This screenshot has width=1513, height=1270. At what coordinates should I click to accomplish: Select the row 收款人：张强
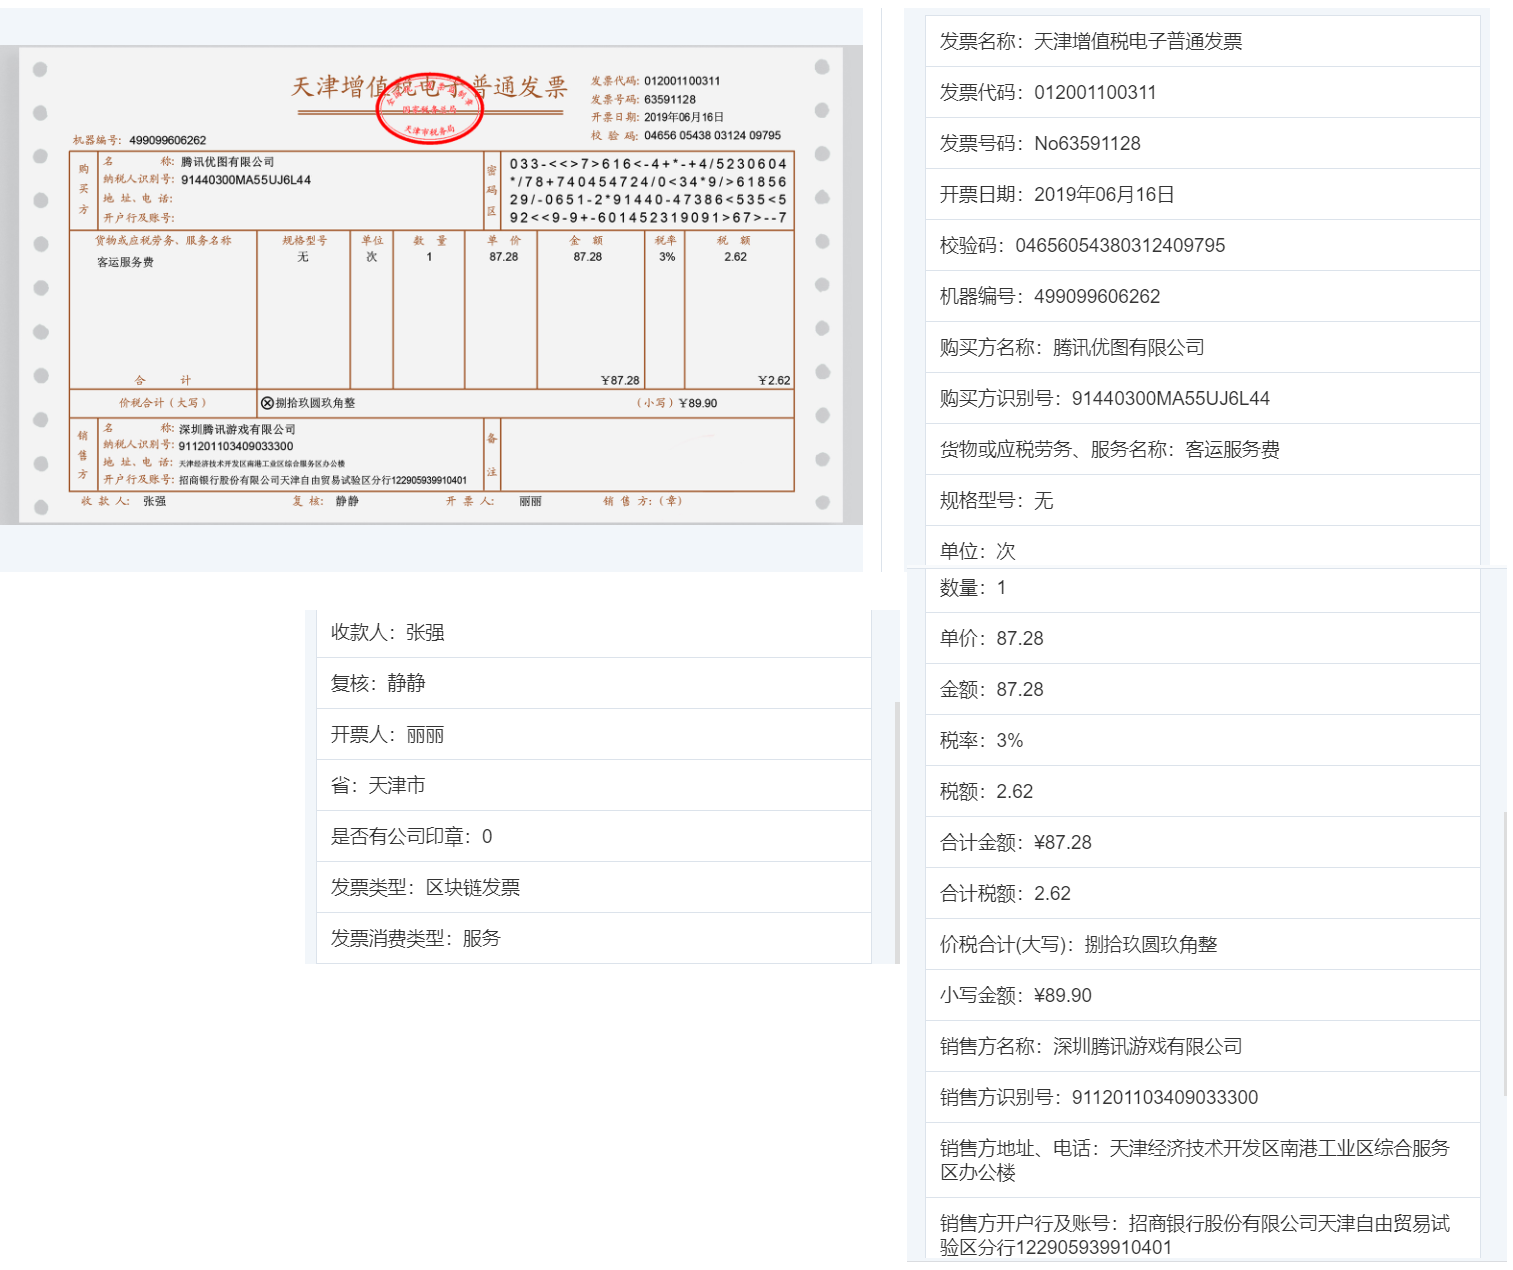[593, 632]
